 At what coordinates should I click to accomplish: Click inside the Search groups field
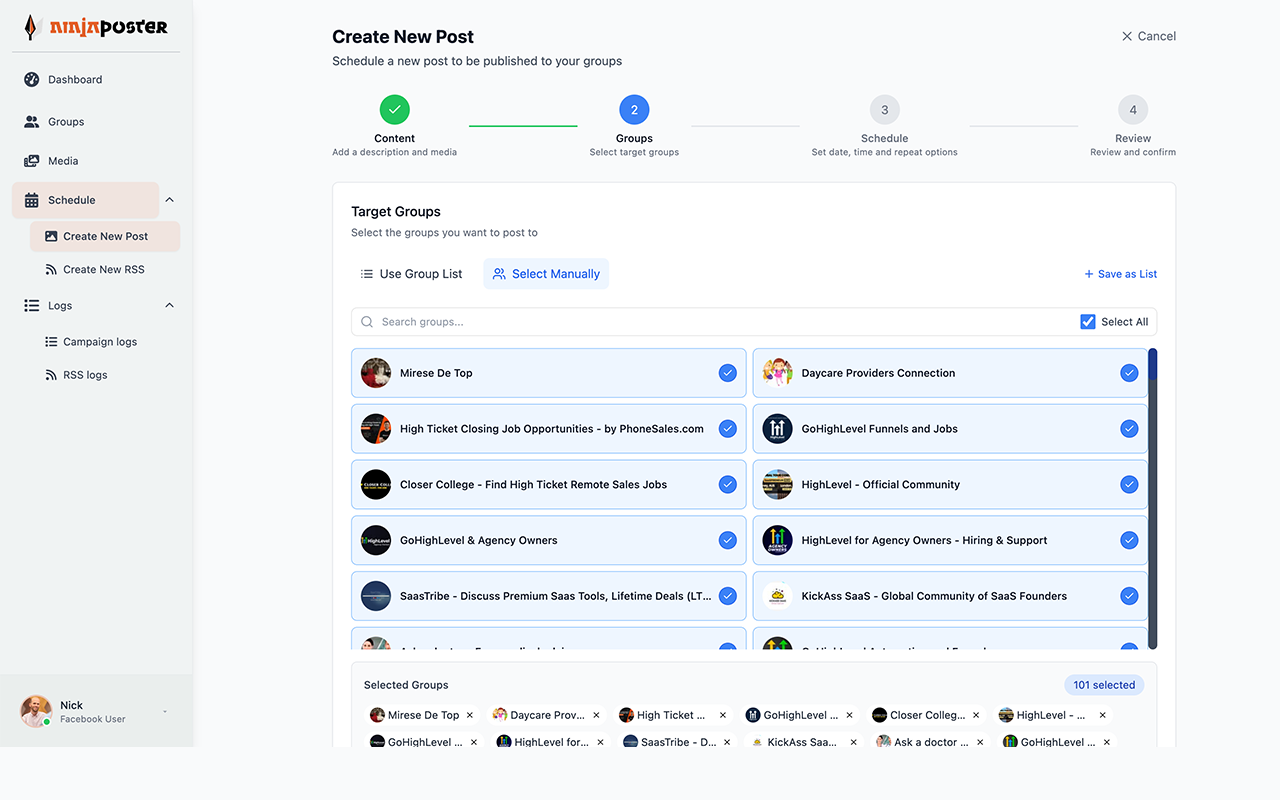pos(600,321)
